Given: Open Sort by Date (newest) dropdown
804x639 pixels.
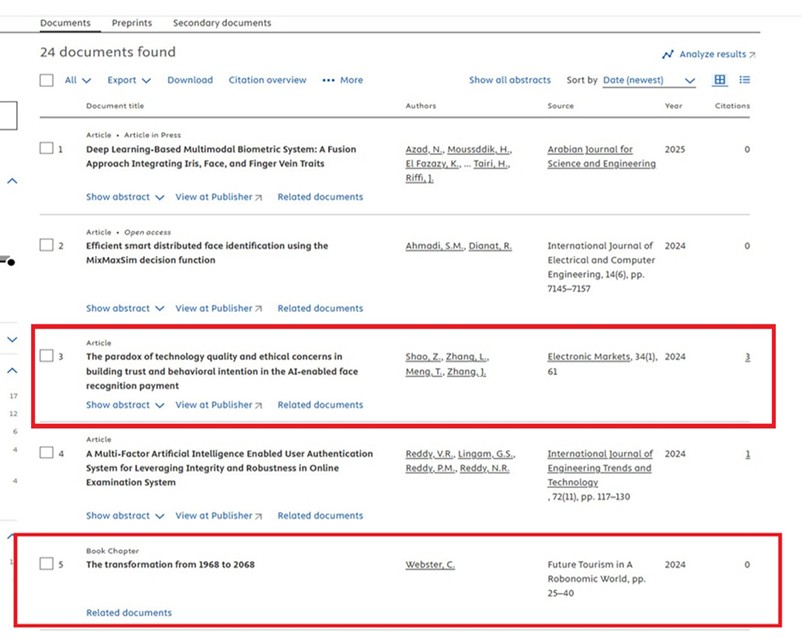Looking at the screenshot, I should coord(649,80).
